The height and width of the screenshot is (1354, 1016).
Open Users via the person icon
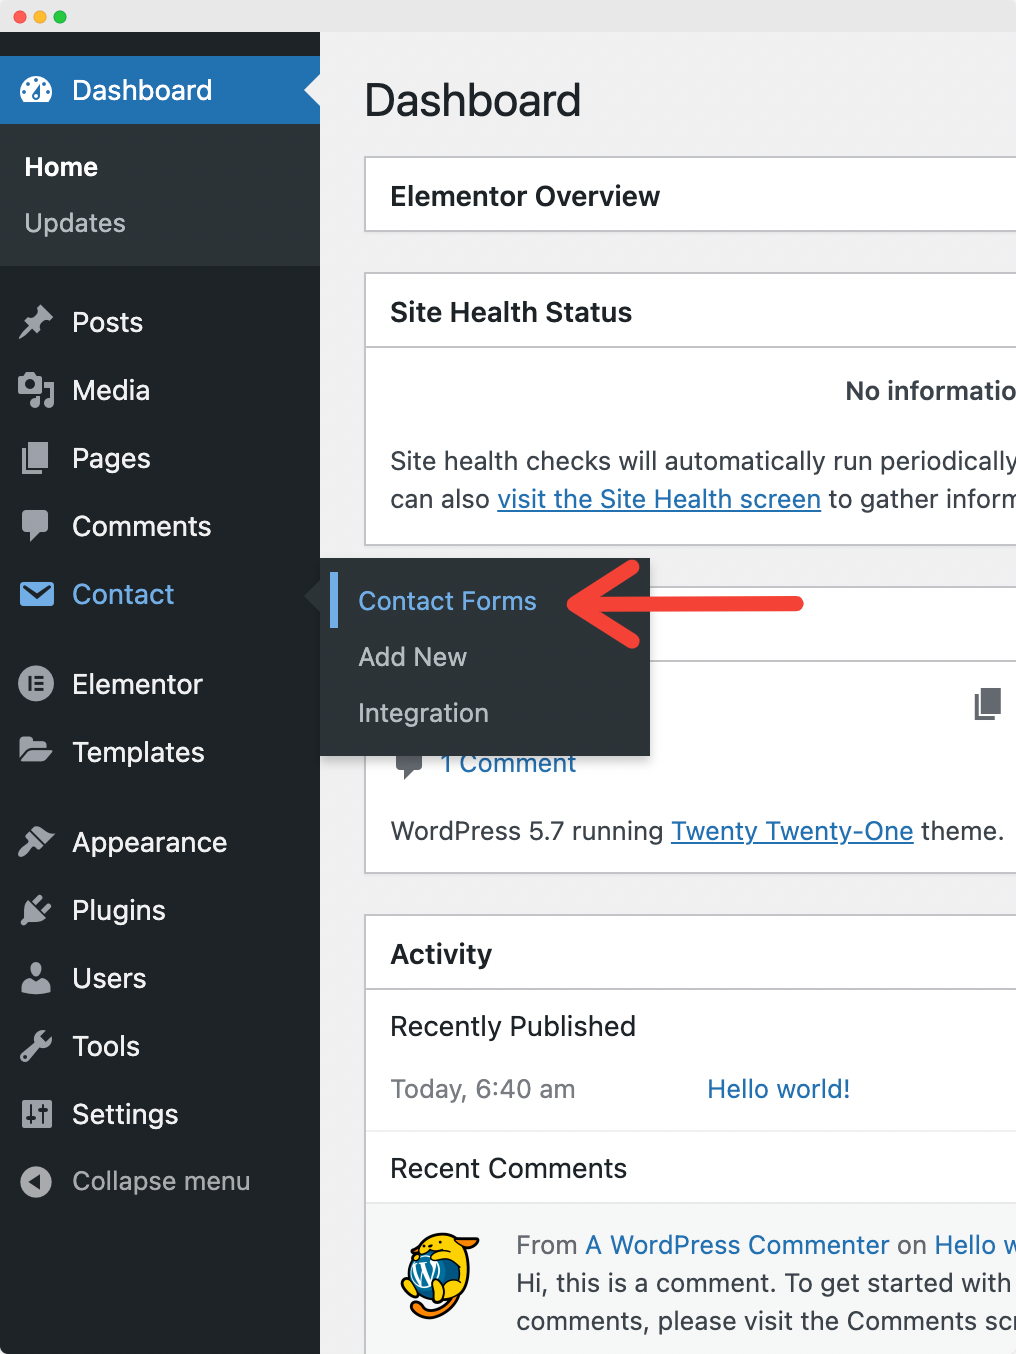[35, 978]
